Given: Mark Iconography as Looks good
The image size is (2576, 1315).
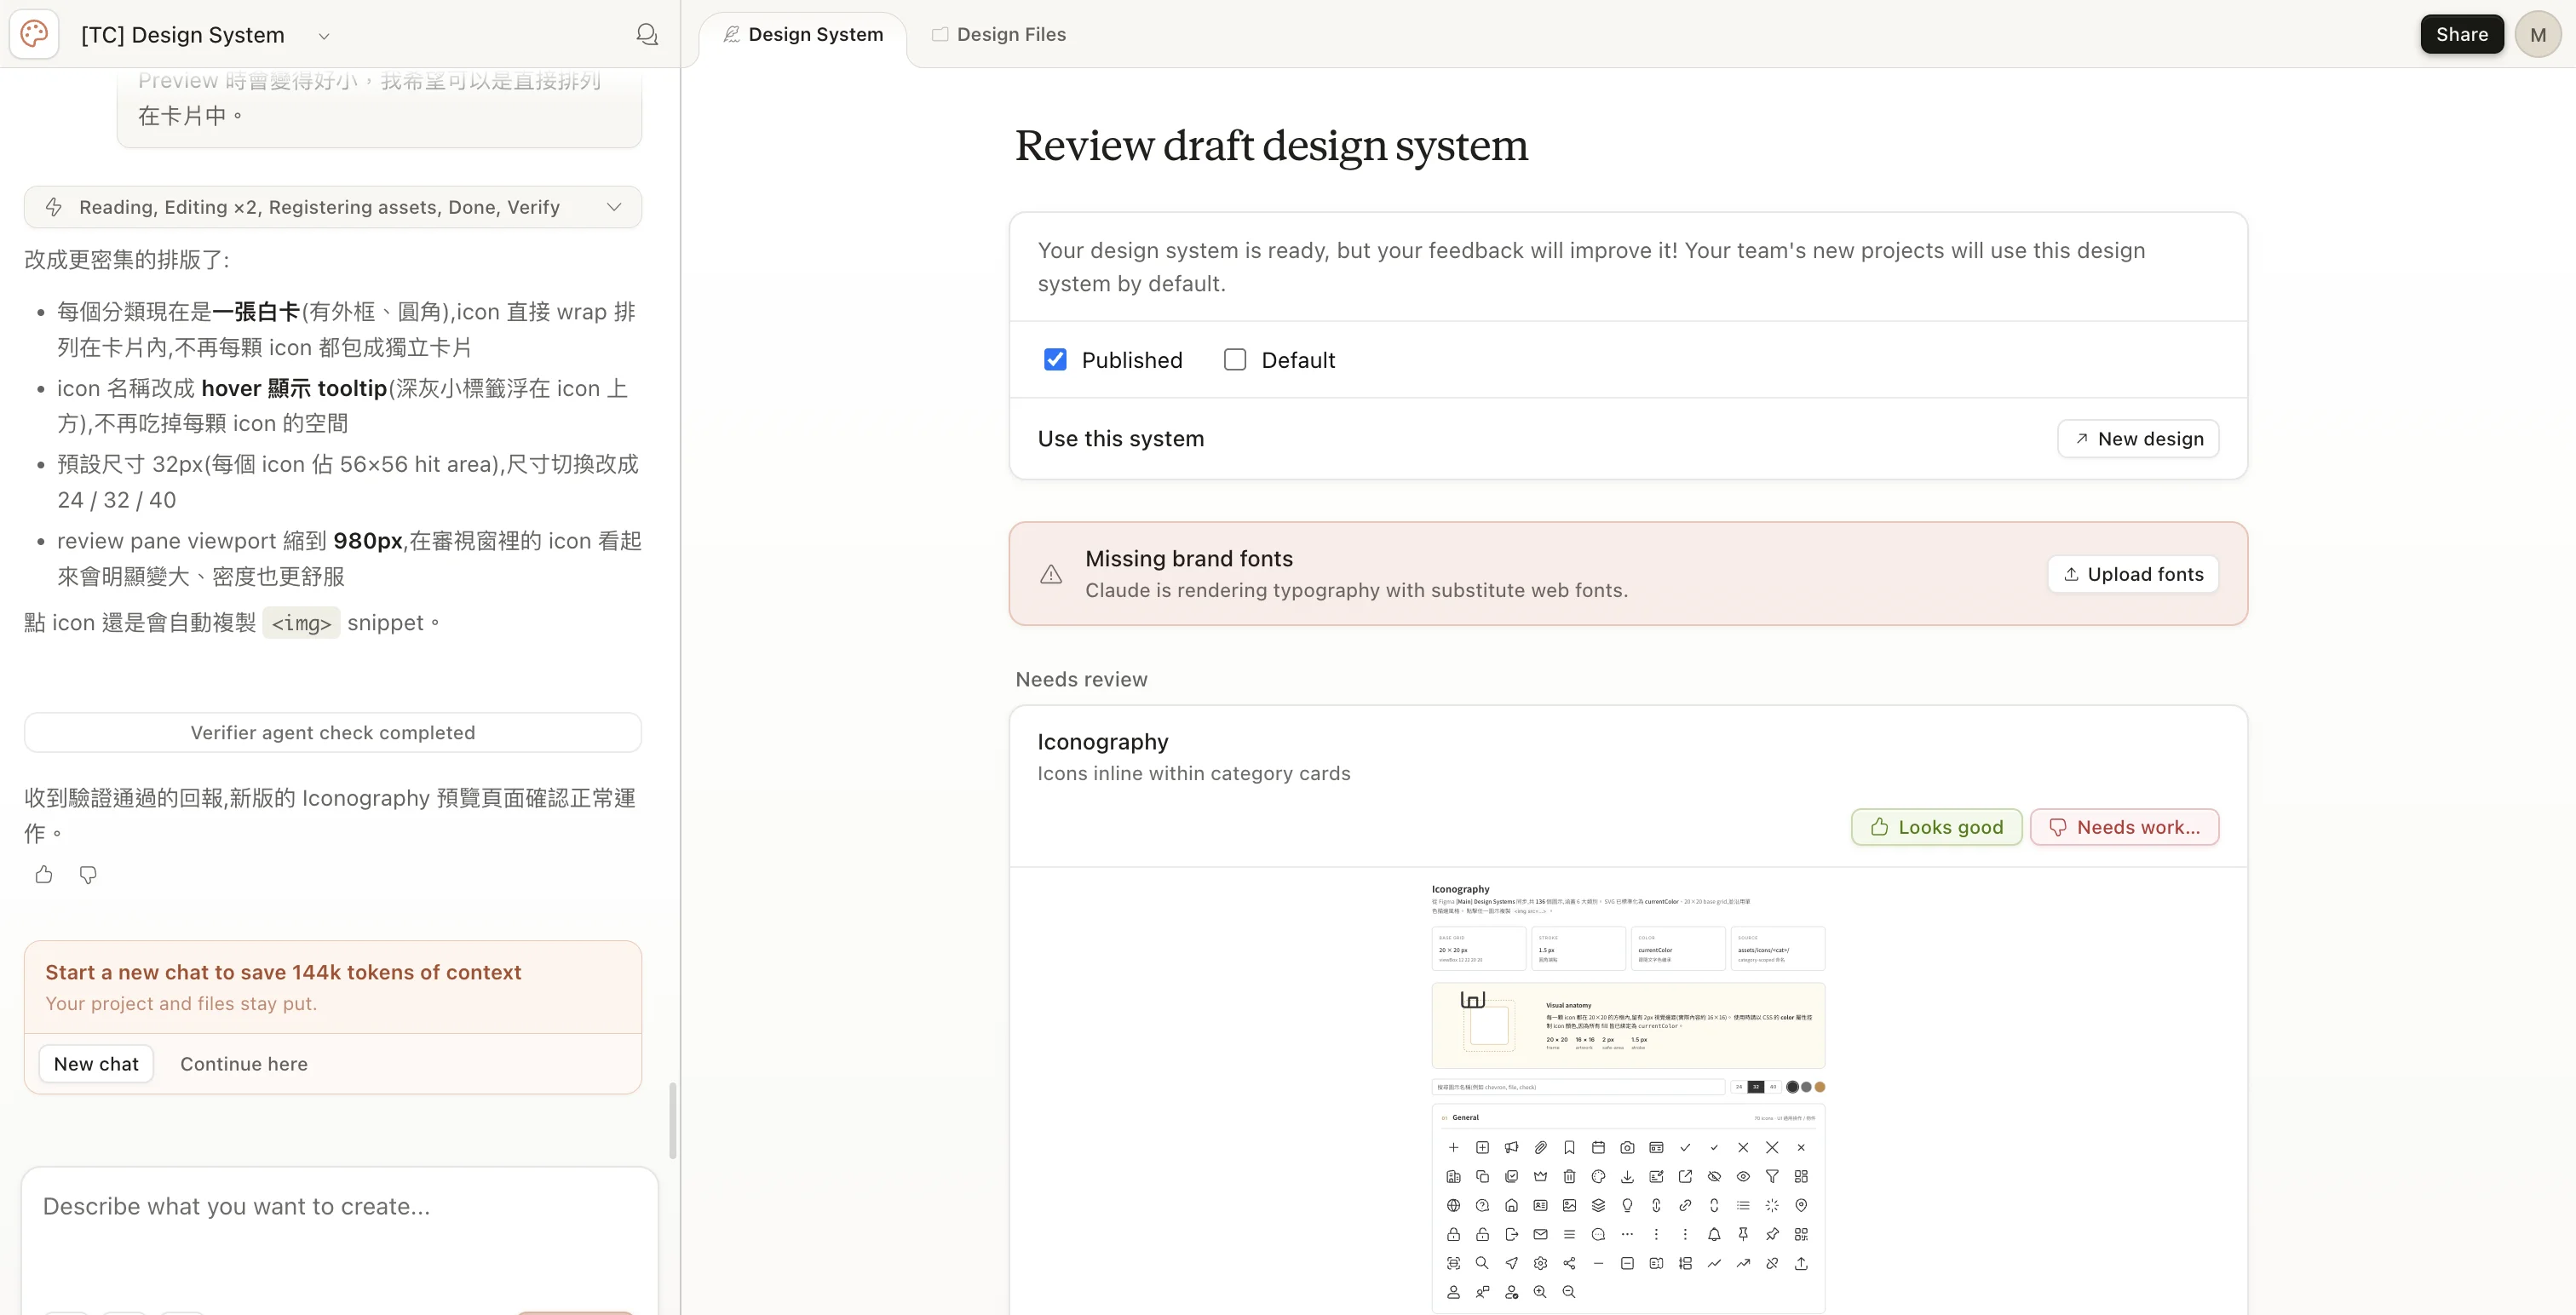Looking at the screenshot, I should pyautogui.click(x=1936, y=827).
